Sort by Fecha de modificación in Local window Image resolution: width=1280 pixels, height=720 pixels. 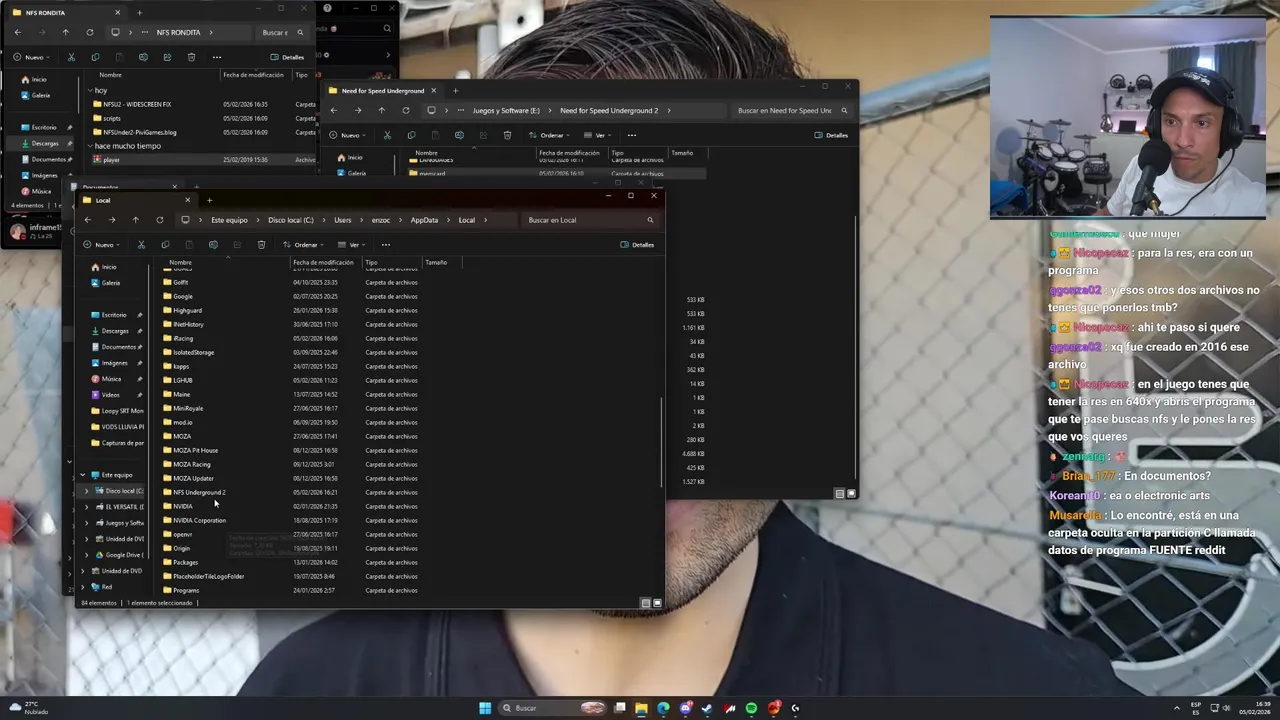325,262
